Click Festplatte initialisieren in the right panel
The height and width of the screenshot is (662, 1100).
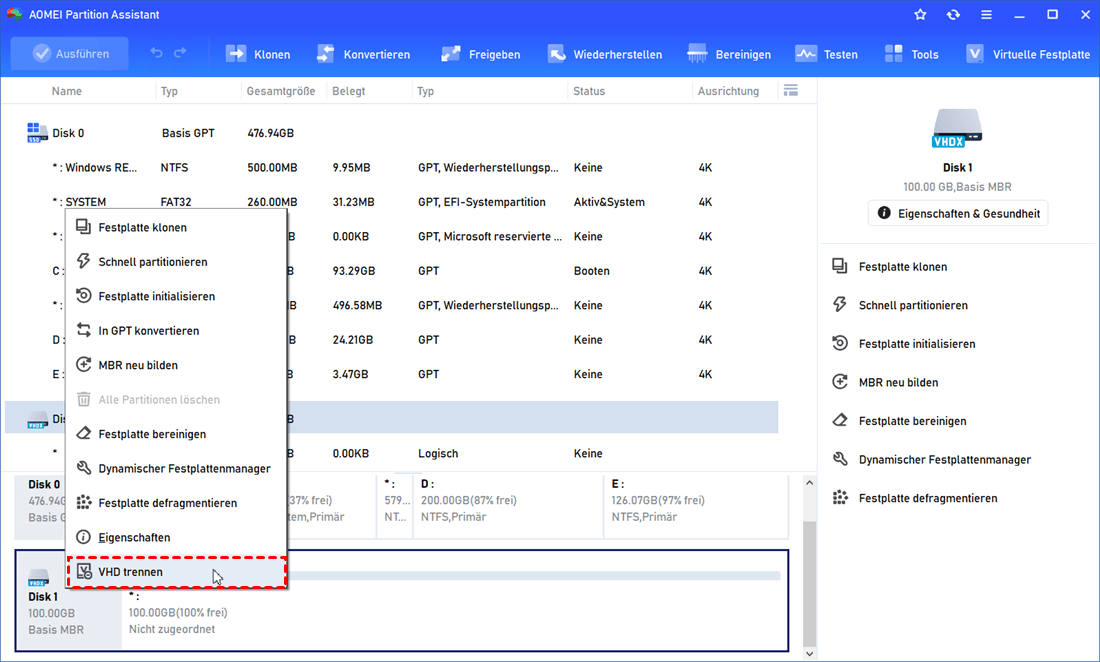(x=917, y=344)
